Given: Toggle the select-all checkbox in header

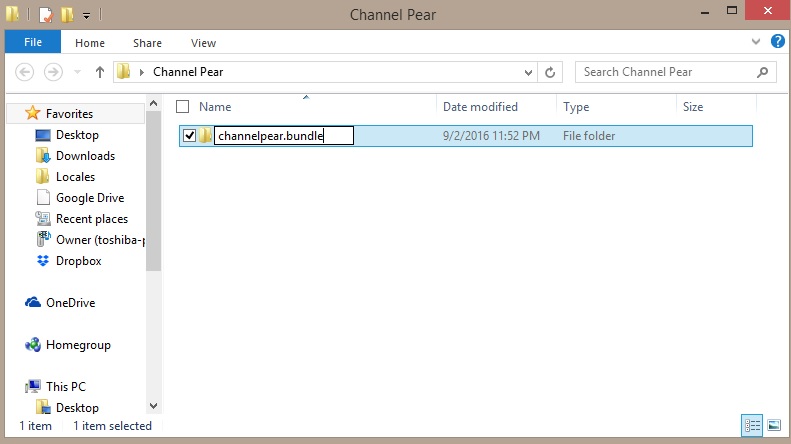Looking at the screenshot, I should click(x=183, y=107).
